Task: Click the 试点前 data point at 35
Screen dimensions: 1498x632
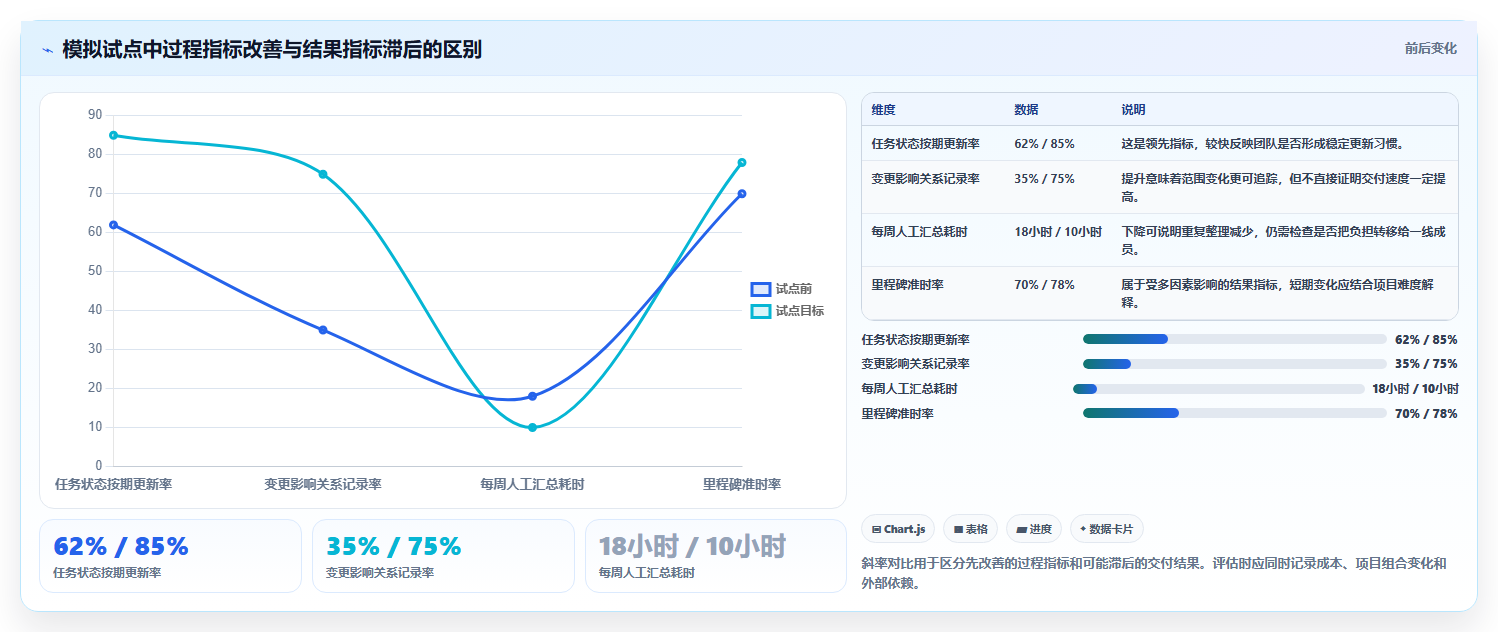Action: point(323,330)
